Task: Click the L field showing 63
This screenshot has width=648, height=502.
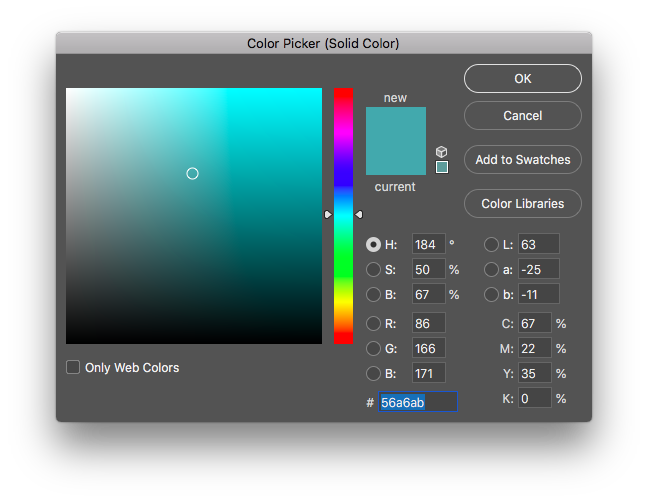Action: (x=539, y=244)
